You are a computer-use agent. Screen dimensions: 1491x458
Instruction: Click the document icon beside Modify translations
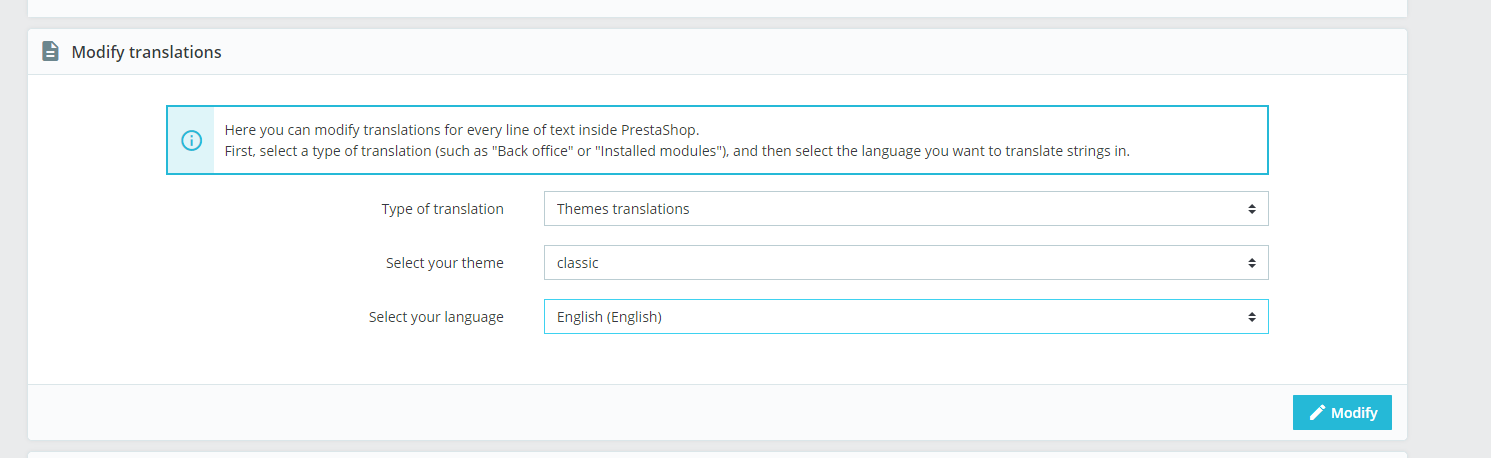tap(50, 51)
